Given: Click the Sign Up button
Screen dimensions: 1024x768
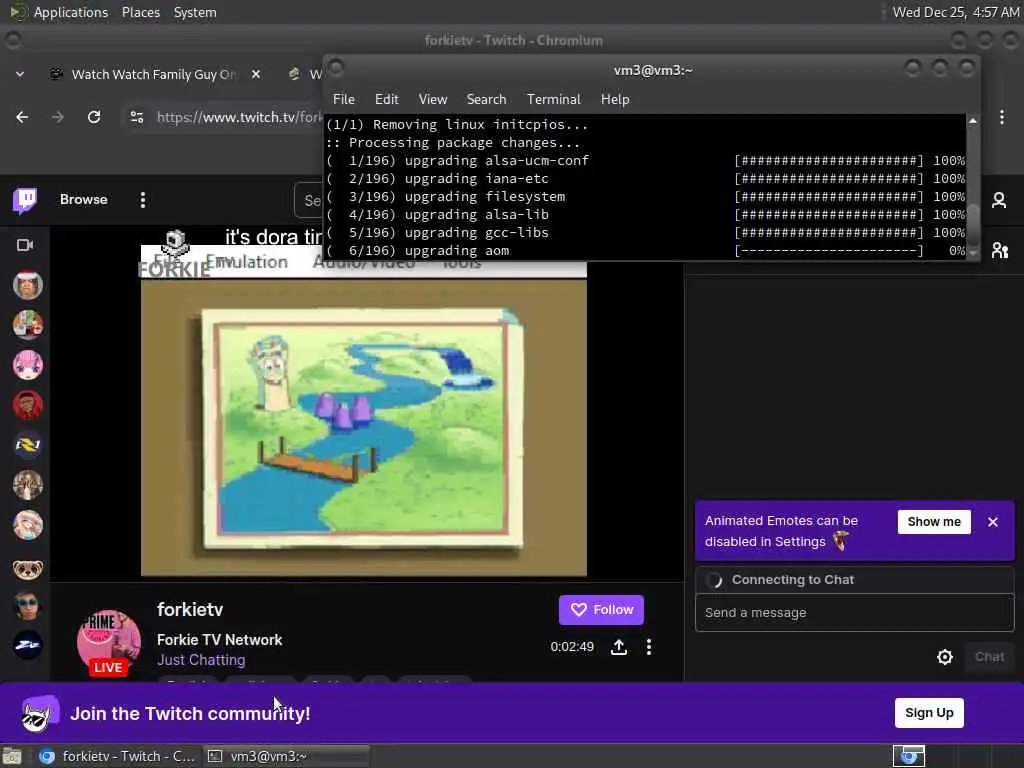Looking at the screenshot, I should pos(929,712).
